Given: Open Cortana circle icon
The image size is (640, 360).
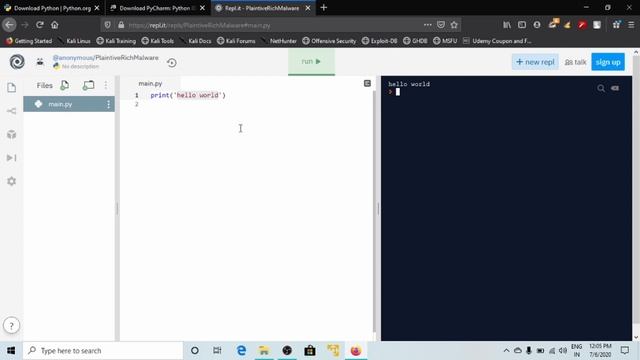Looking at the screenshot, I should pos(195,351).
